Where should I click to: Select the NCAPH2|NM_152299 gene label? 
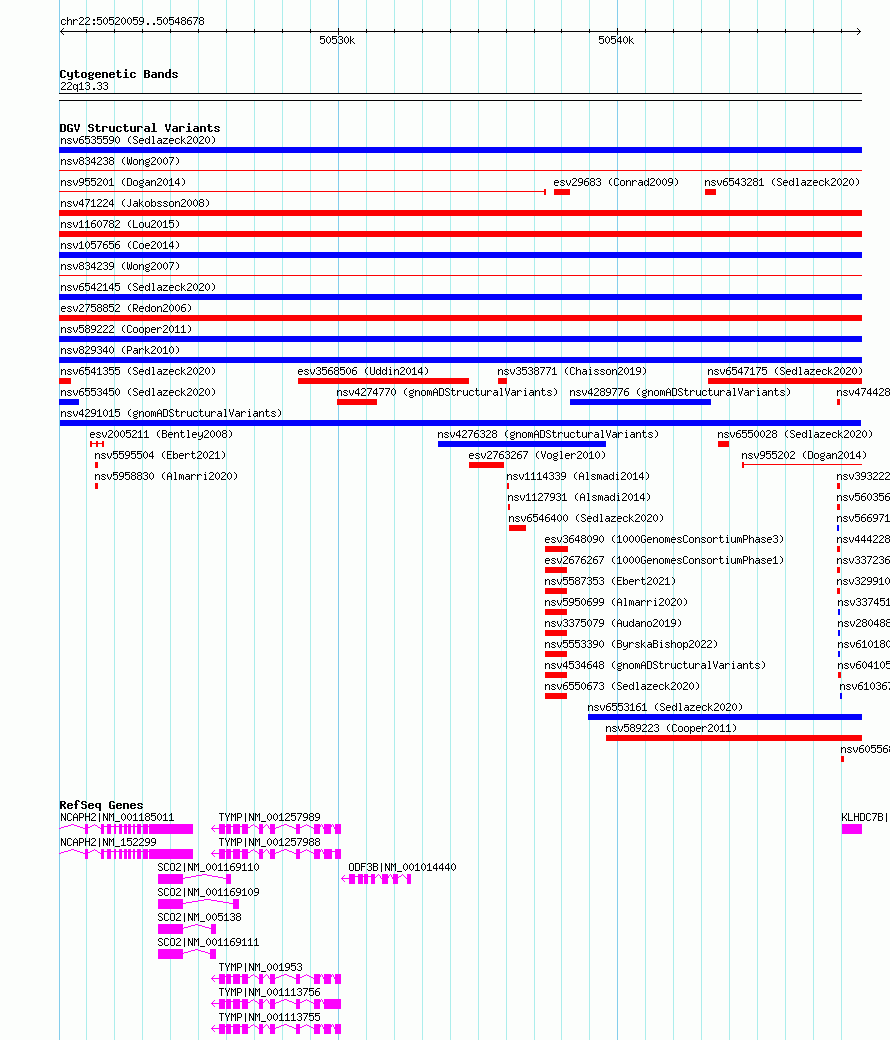click(108, 842)
